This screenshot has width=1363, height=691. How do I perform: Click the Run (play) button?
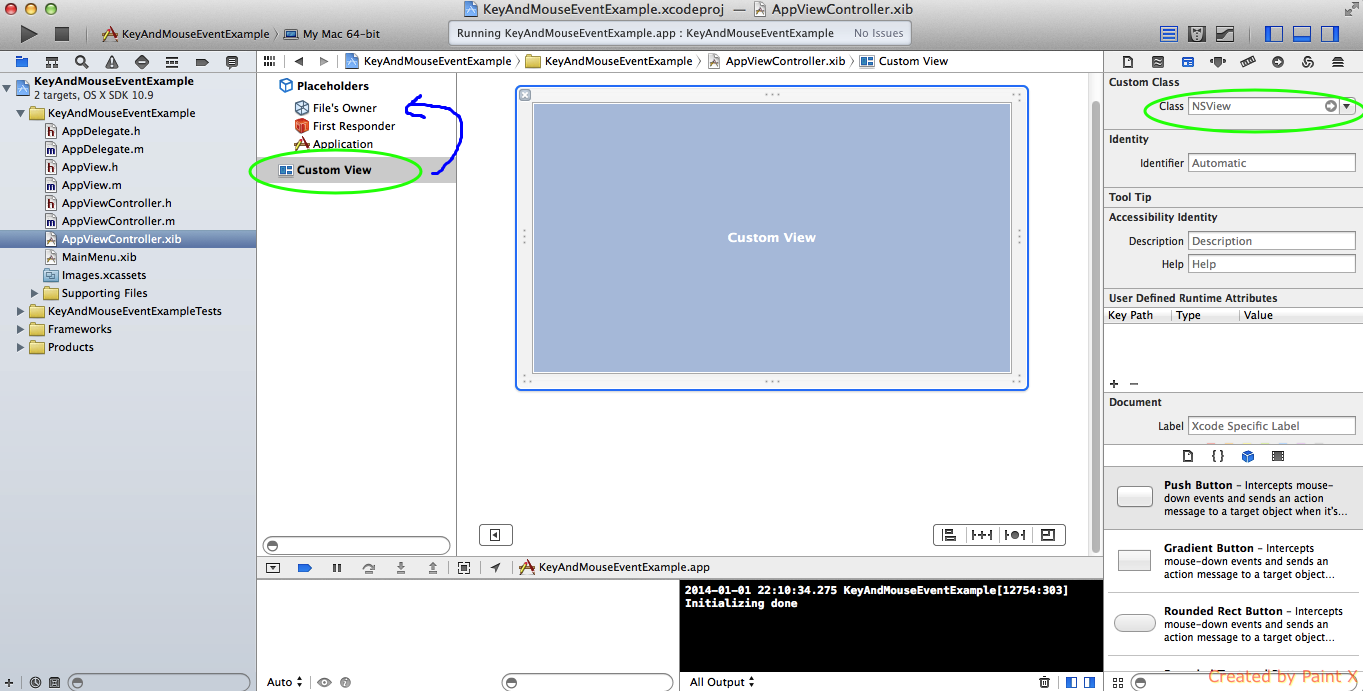(29, 33)
